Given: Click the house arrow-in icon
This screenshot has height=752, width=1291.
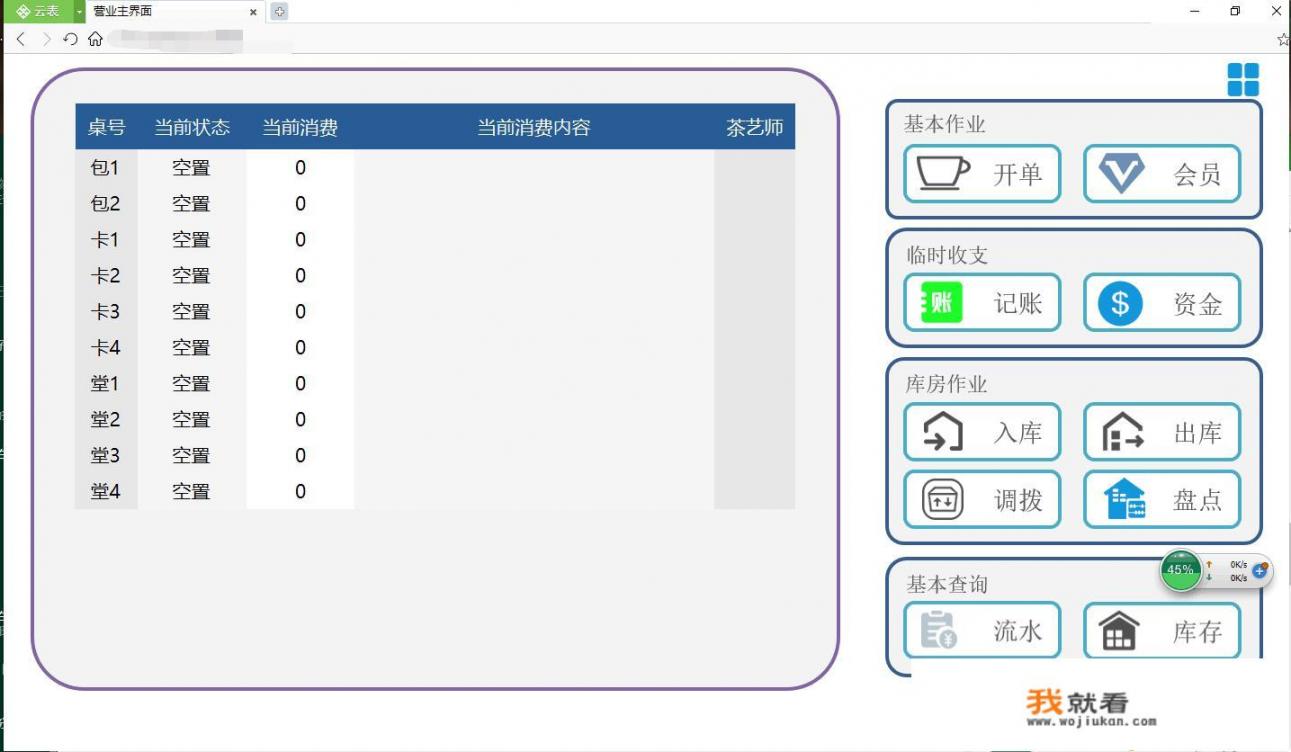Looking at the screenshot, I should 942,432.
